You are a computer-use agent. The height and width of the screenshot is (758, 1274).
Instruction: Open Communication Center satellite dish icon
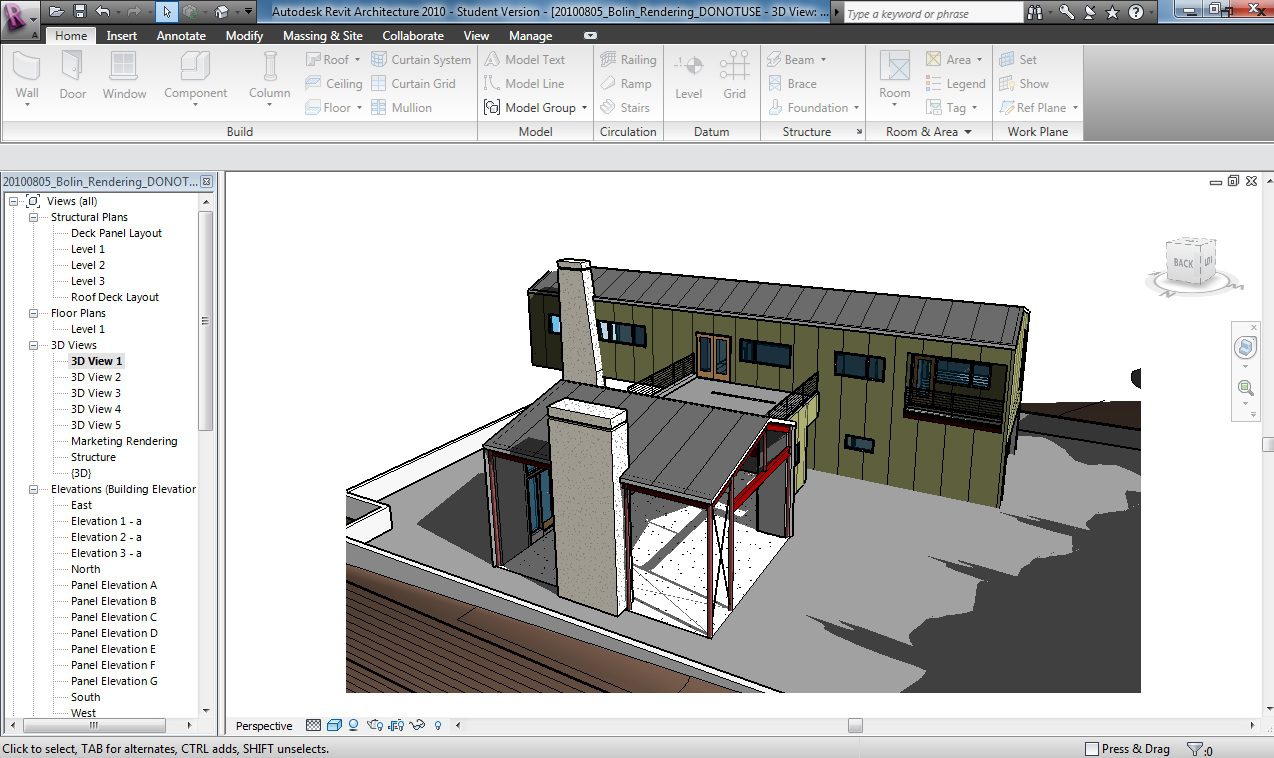tap(1089, 13)
